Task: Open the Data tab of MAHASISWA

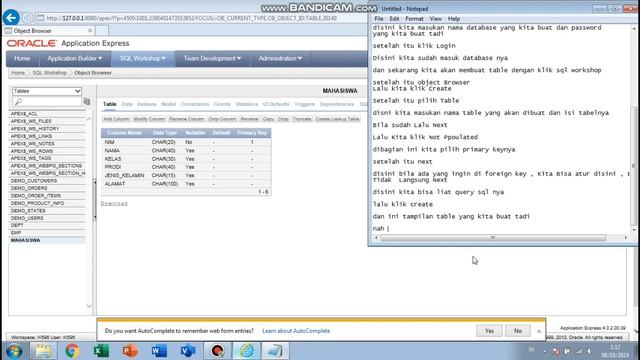Action: point(127,104)
